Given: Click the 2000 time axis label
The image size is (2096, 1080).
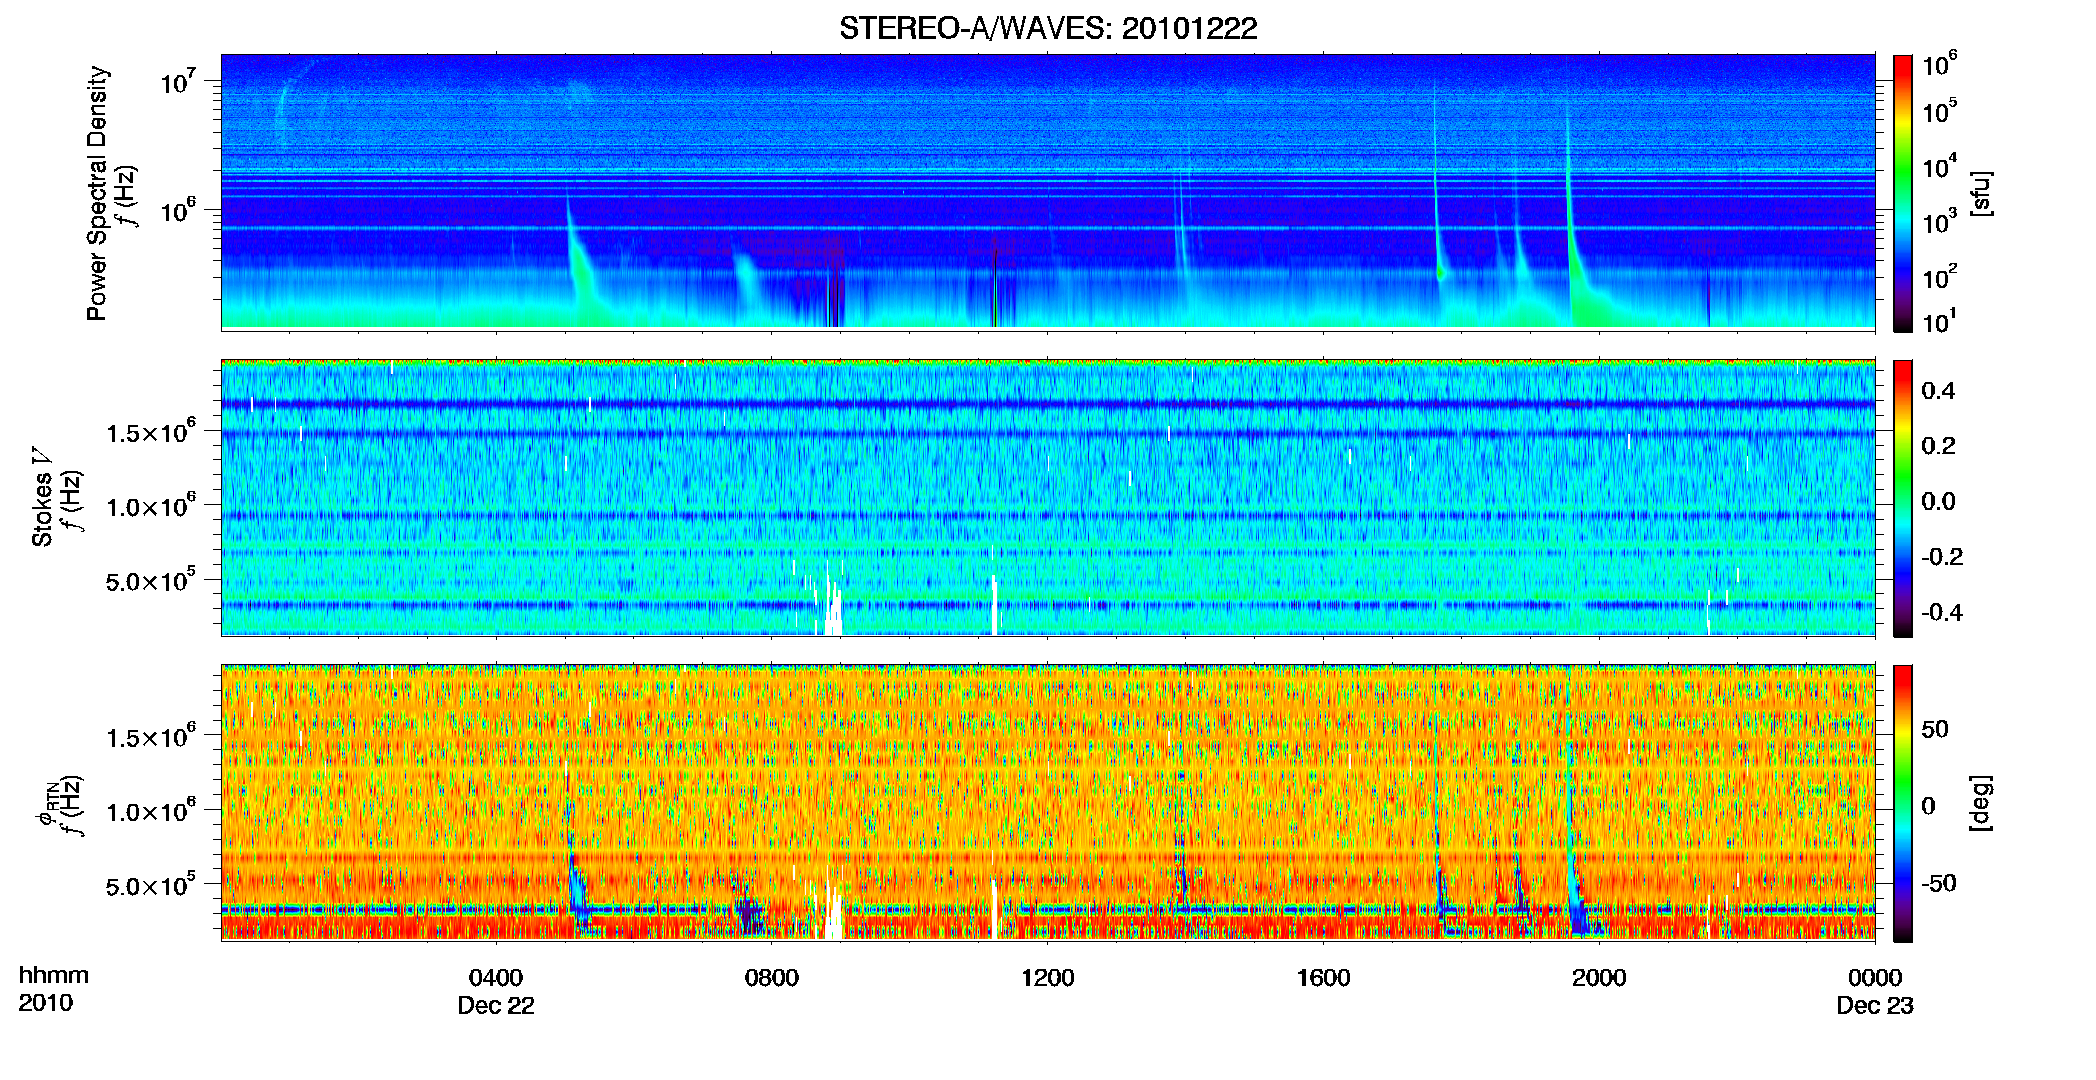Looking at the screenshot, I should point(1599,978).
